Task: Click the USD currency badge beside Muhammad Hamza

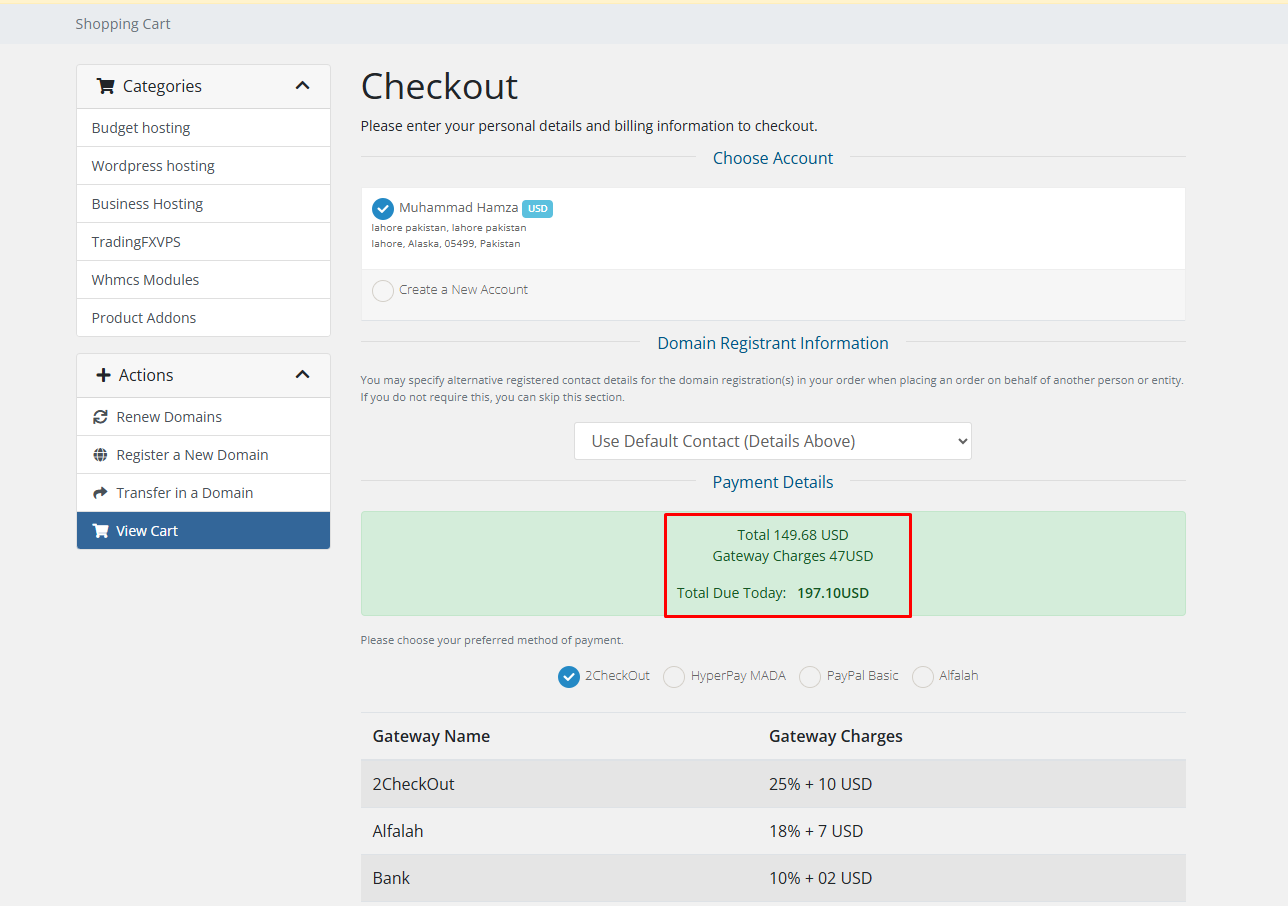Action: pos(537,209)
